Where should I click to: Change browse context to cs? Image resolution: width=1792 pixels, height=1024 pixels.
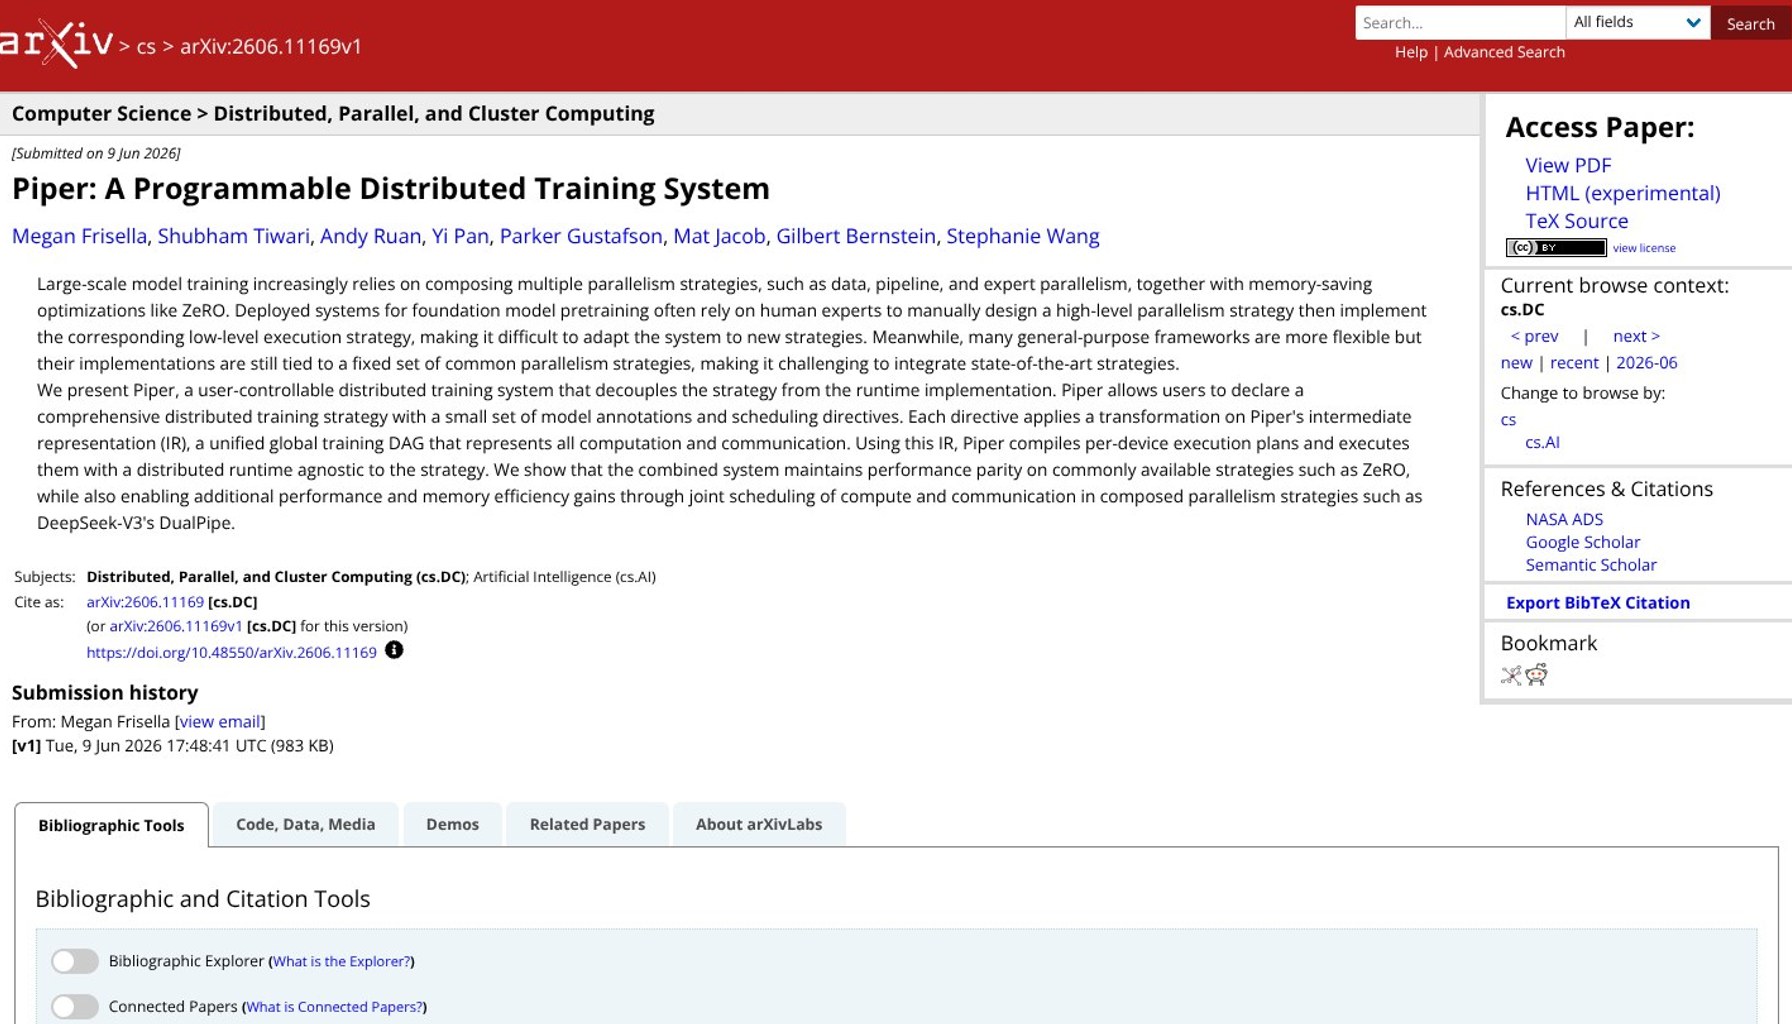1508,420
